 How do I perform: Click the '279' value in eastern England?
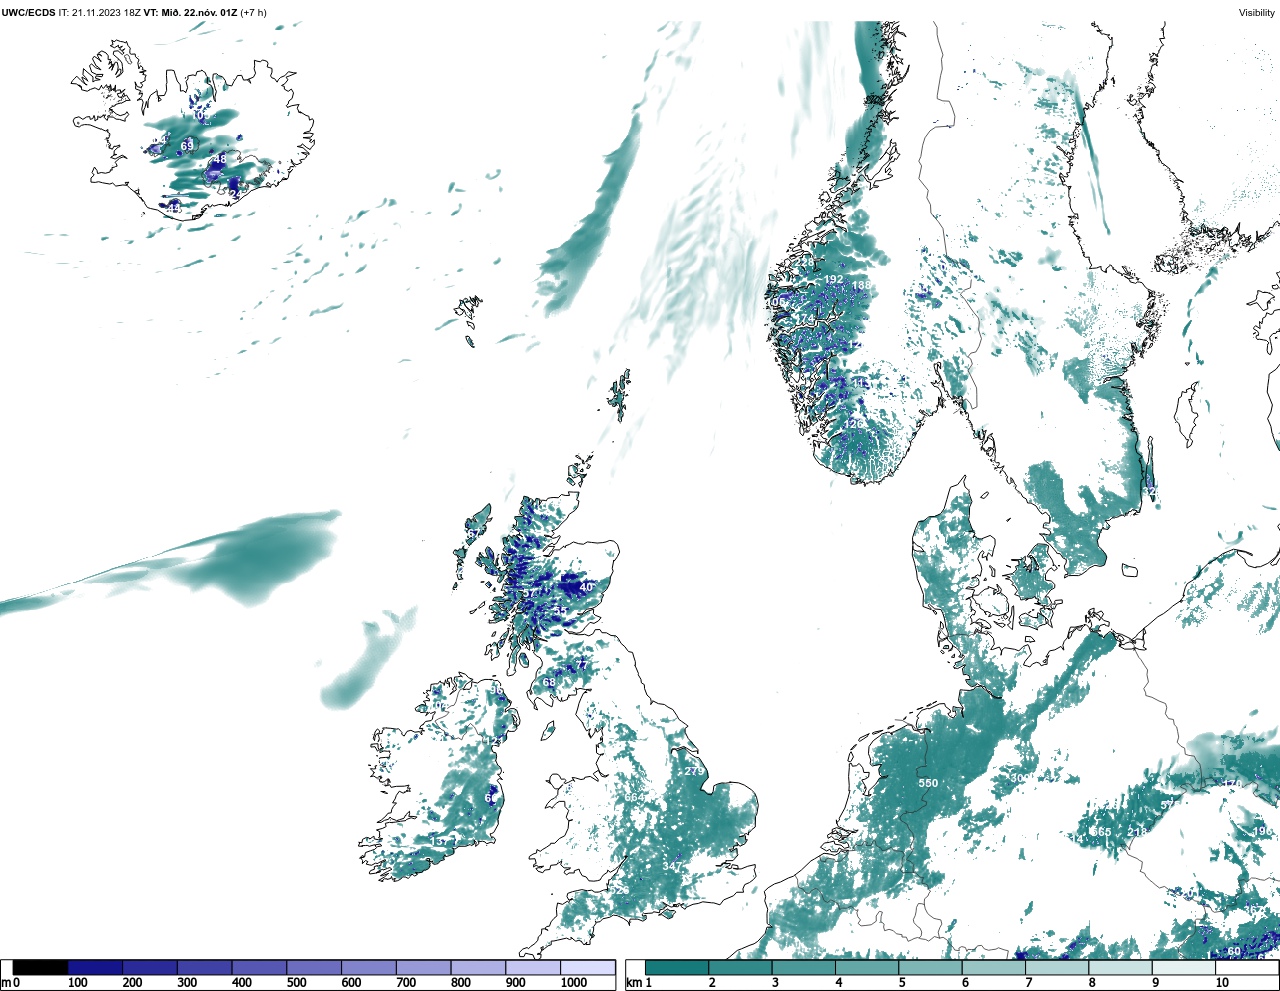[x=694, y=771]
